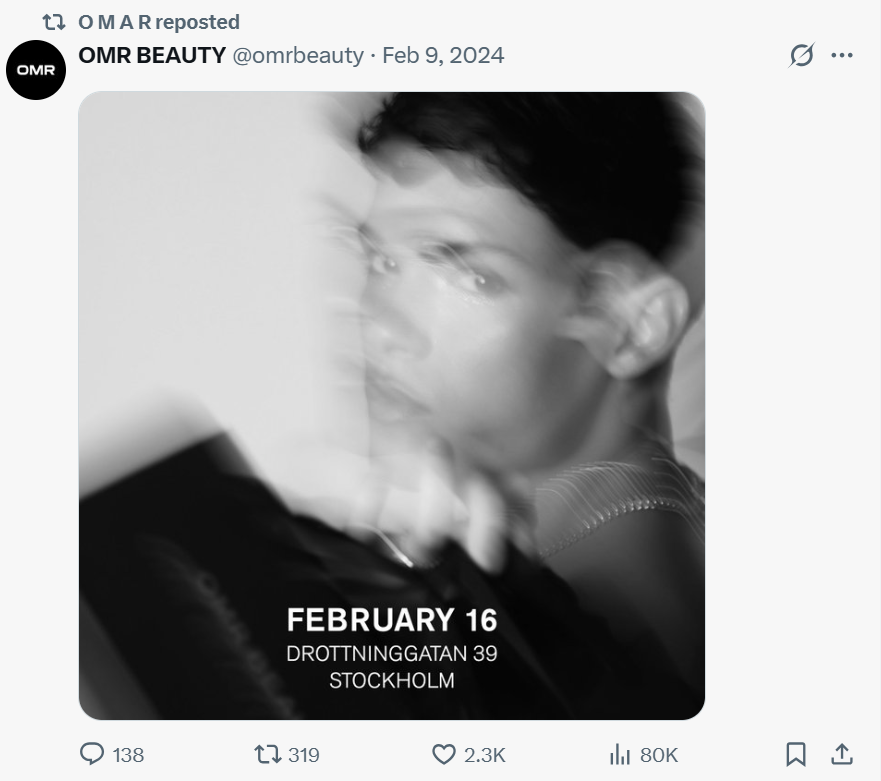The width and height of the screenshot is (881, 781).
Task: Click the "O M A R reposted" label
Action: 159,21
